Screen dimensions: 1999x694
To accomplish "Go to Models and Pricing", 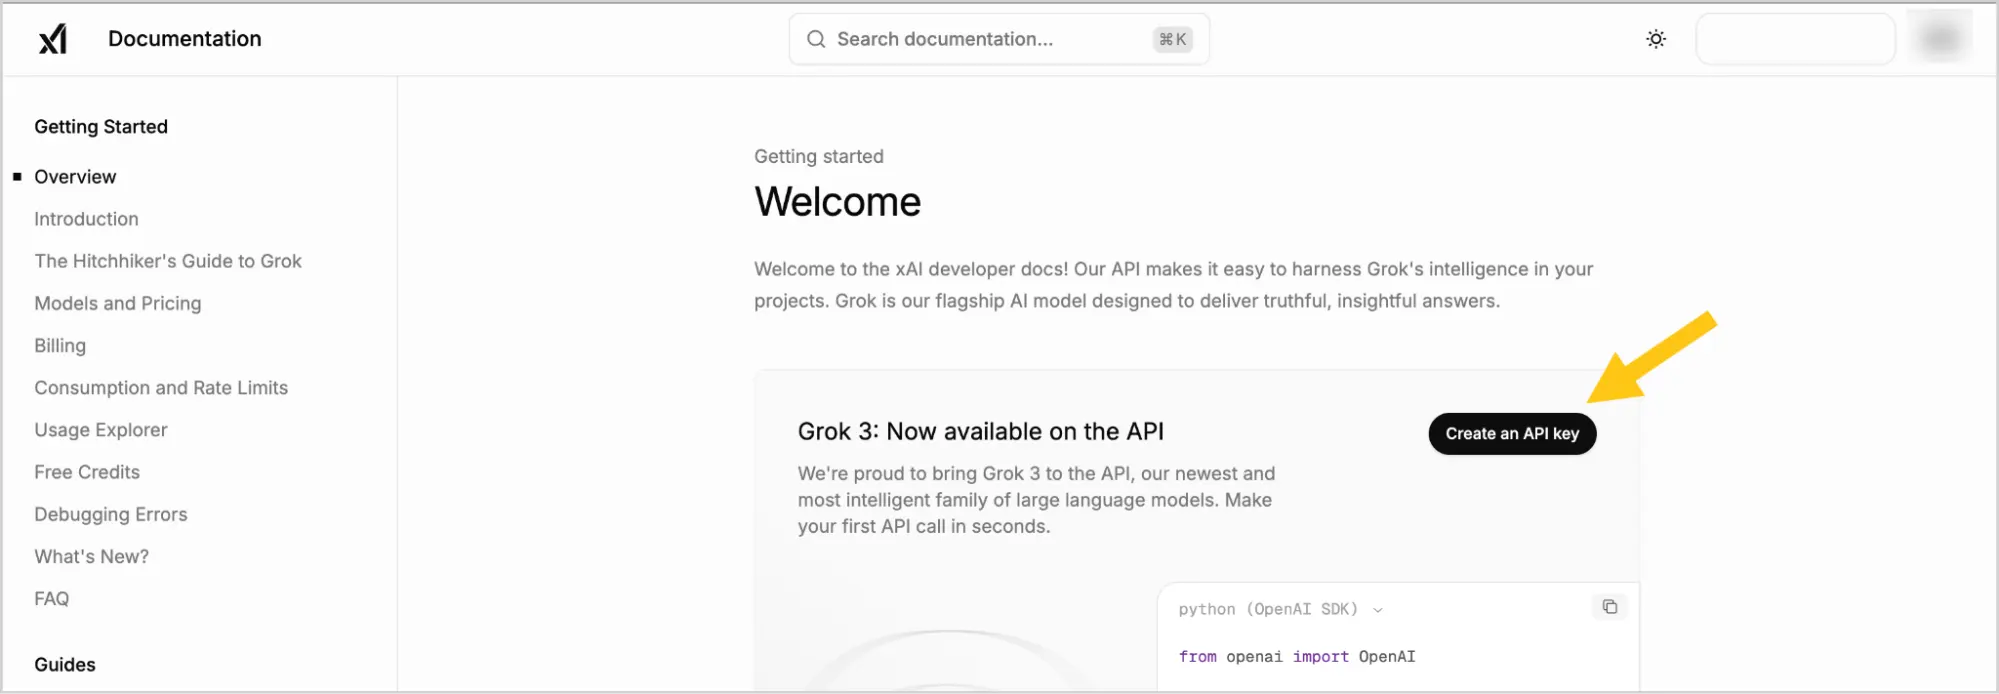I will [x=118, y=303].
